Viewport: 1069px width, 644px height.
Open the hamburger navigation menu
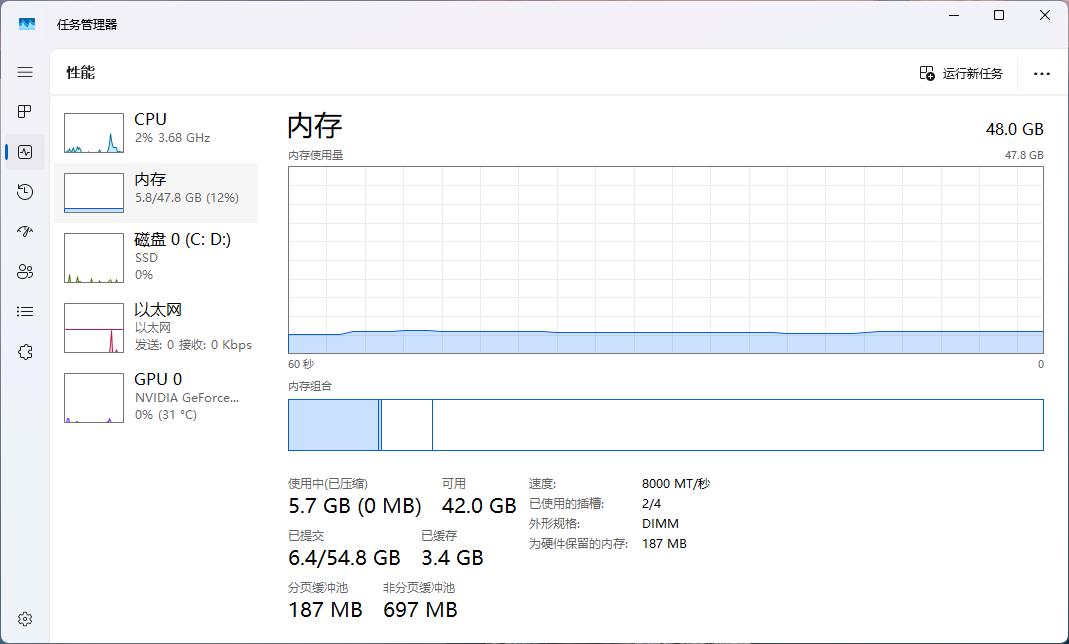tap(25, 72)
